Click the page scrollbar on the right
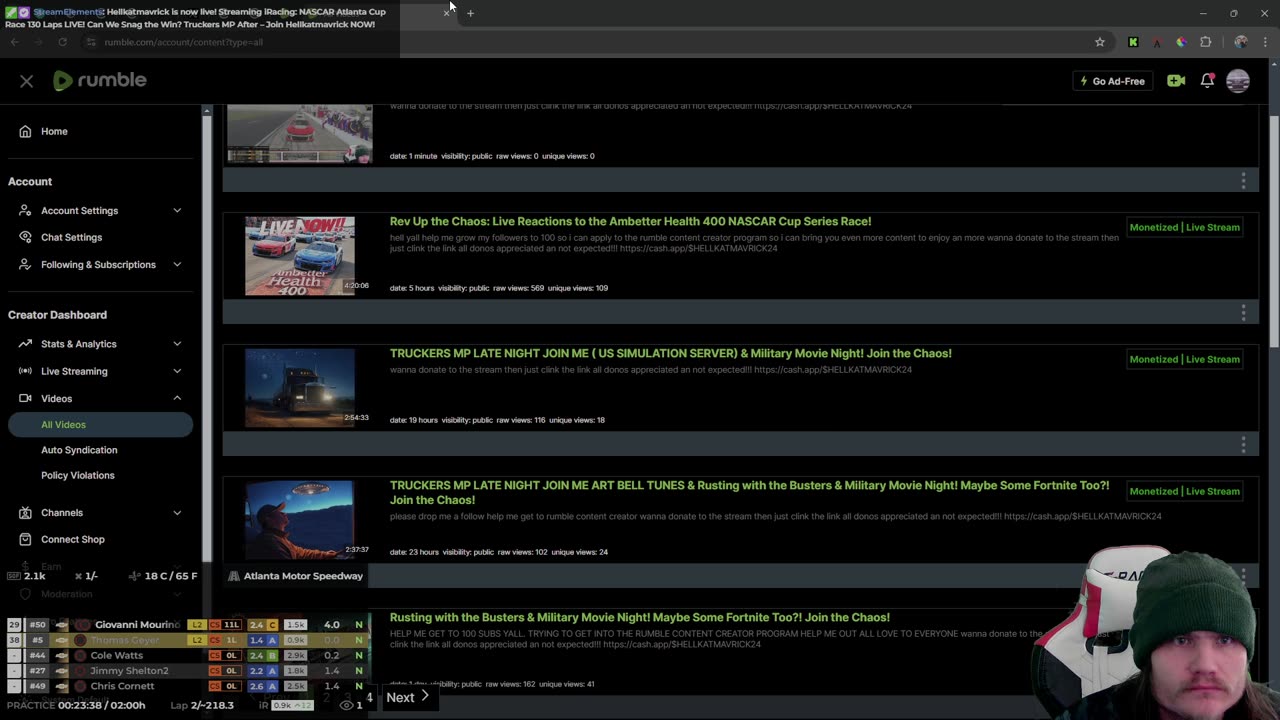The width and height of the screenshot is (1280, 720). click(1274, 230)
